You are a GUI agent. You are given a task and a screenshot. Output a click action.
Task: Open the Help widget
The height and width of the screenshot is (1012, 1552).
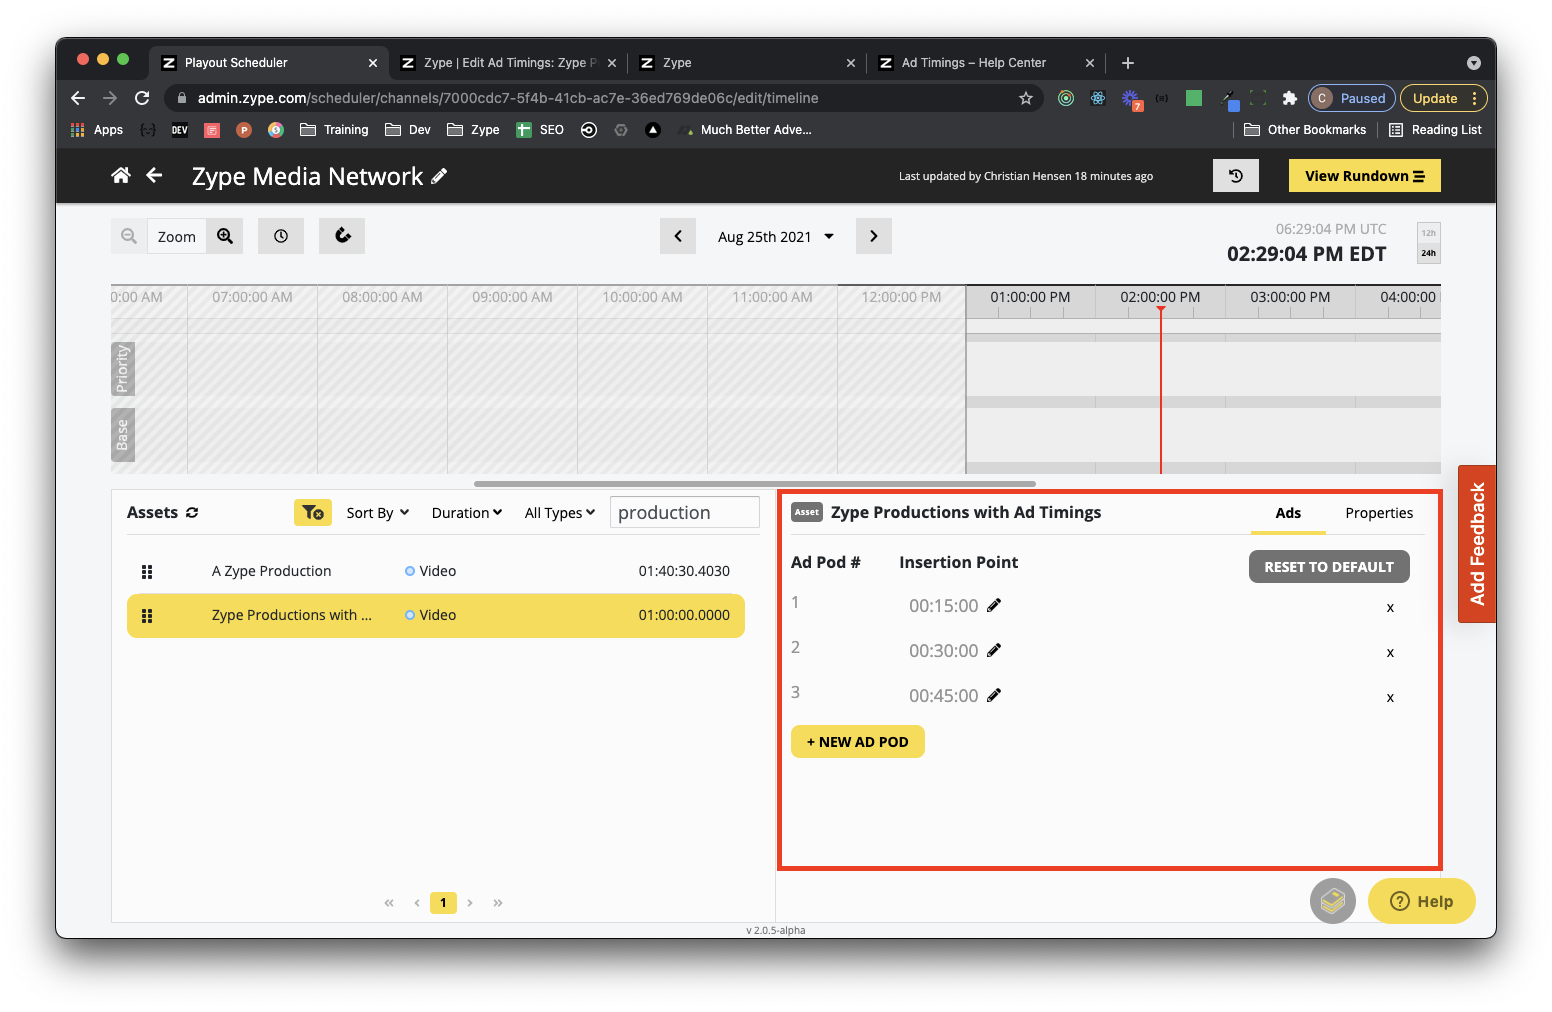click(x=1421, y=901)
